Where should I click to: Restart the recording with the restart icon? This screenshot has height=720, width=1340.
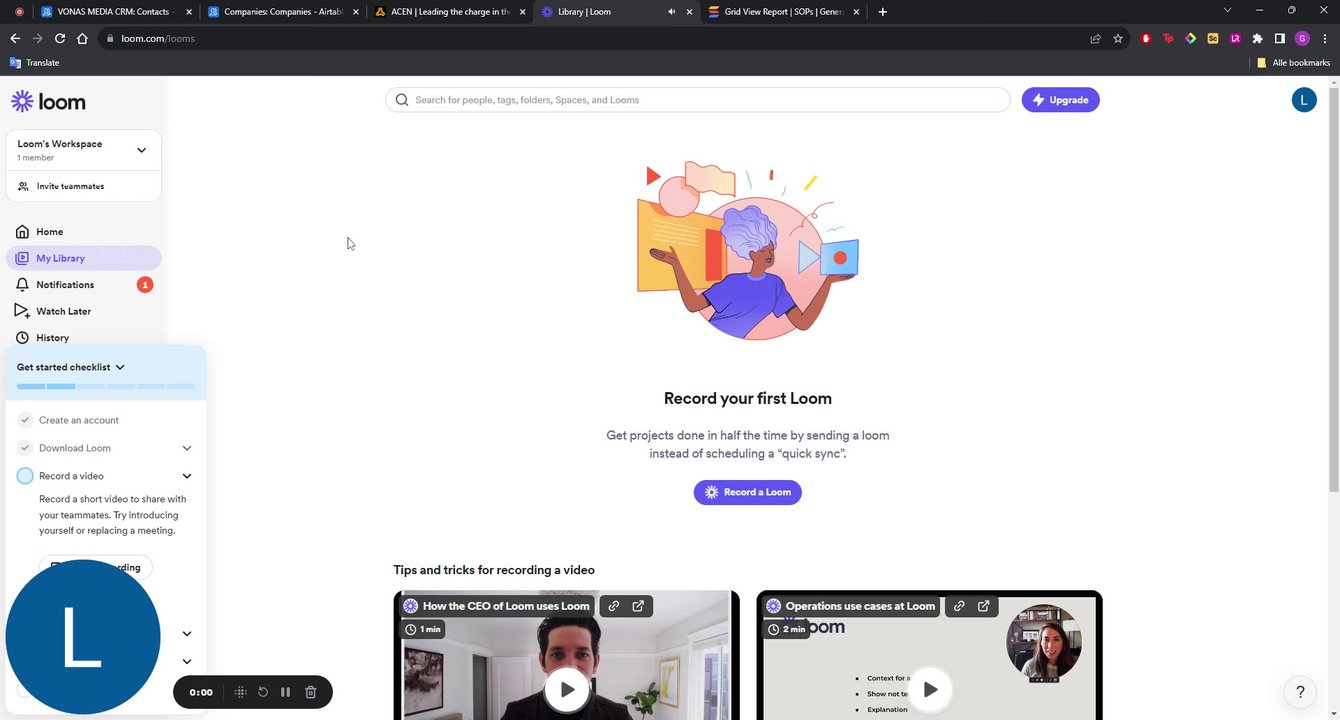tap(263, 692)
